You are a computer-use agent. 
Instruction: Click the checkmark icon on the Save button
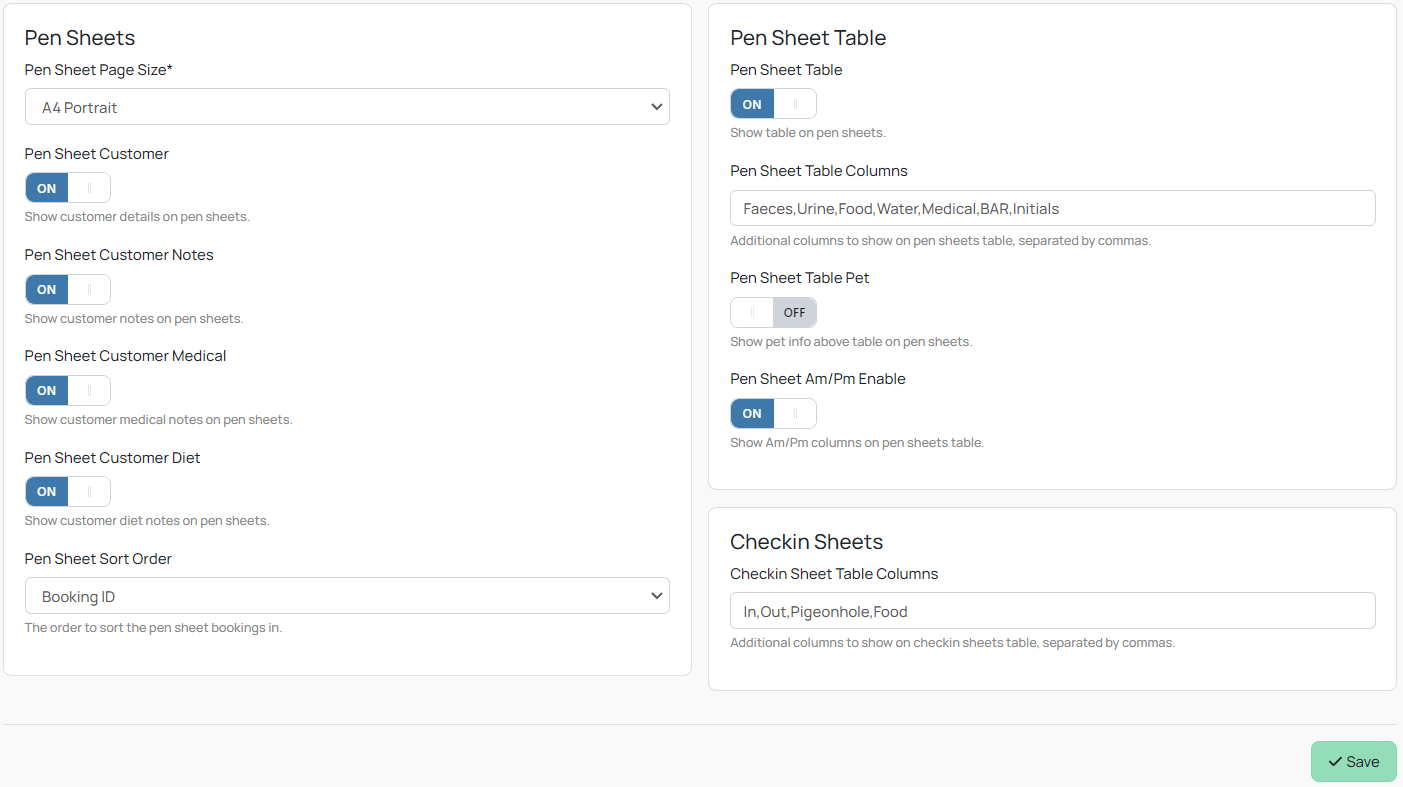(x=1336, y=761)
